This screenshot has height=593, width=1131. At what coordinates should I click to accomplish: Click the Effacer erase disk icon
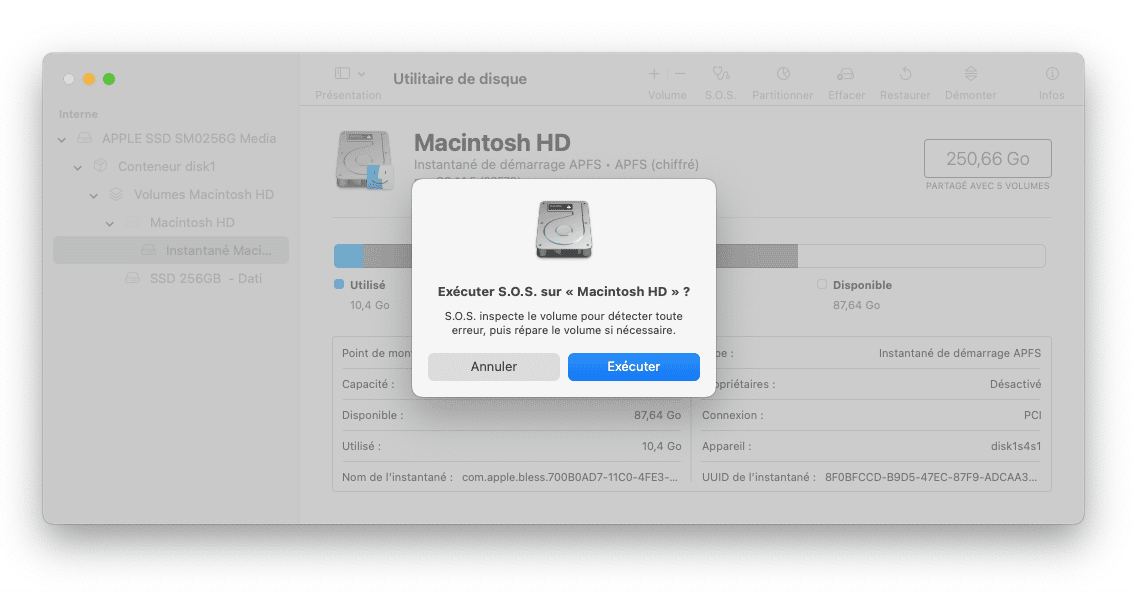(845, 74)
